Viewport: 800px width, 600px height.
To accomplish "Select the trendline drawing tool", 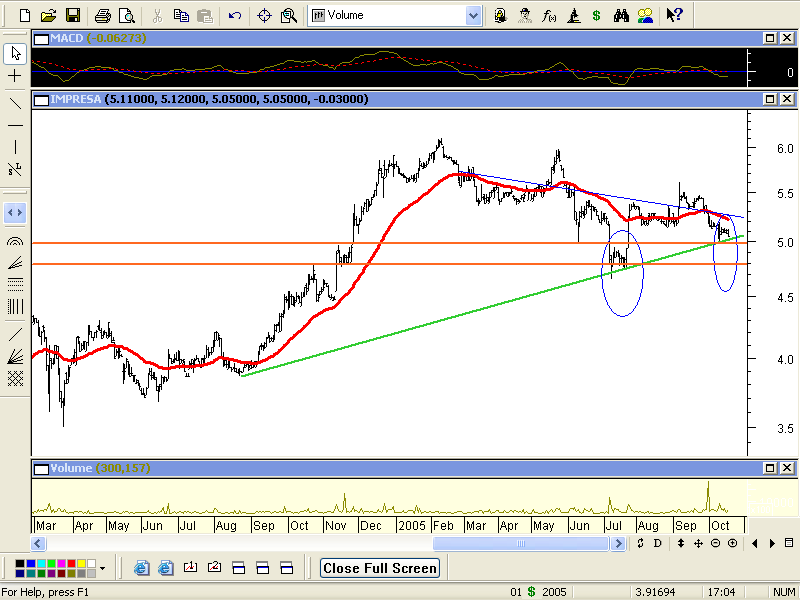I will click(15, 103).
